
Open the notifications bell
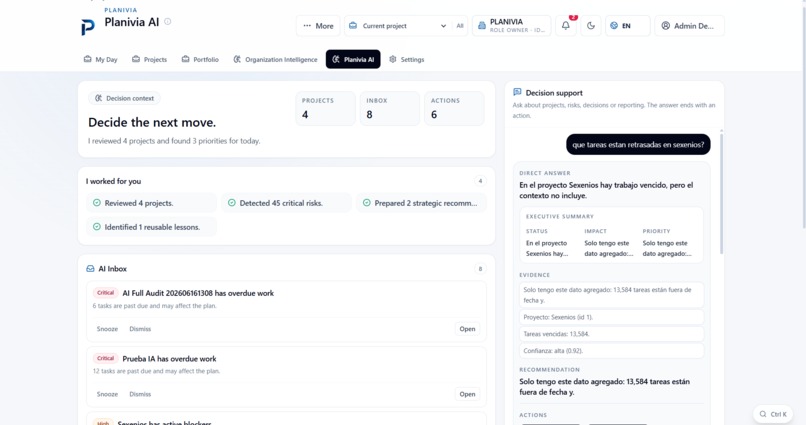565,26
